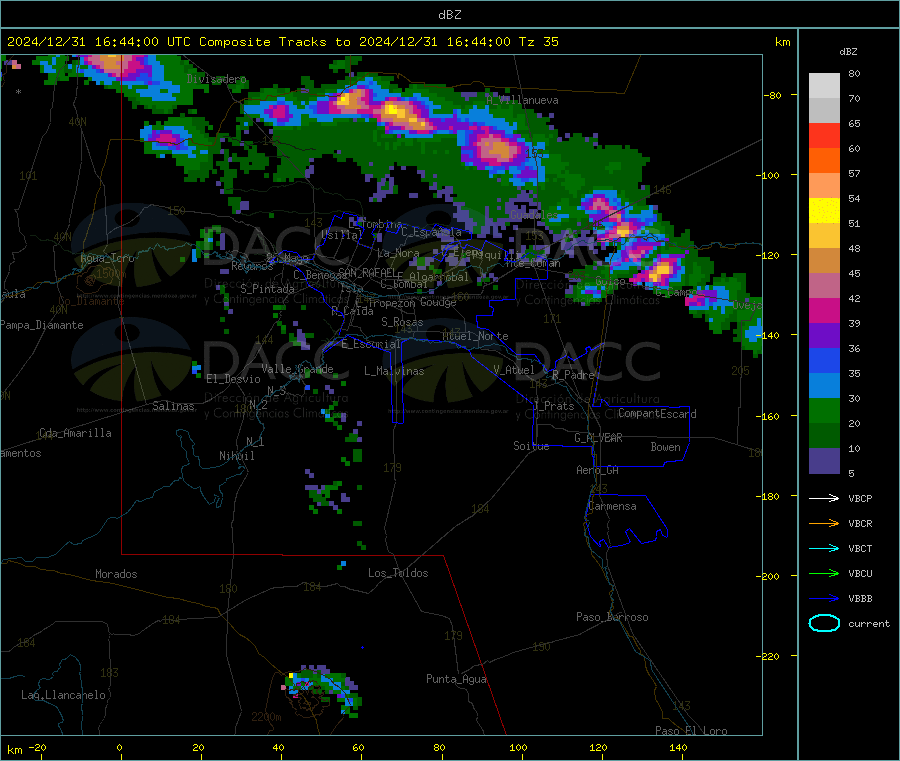This screenshot has width=900, height=761.
Task: Click the Punta_Agua map label
Action: click(456, 679)
